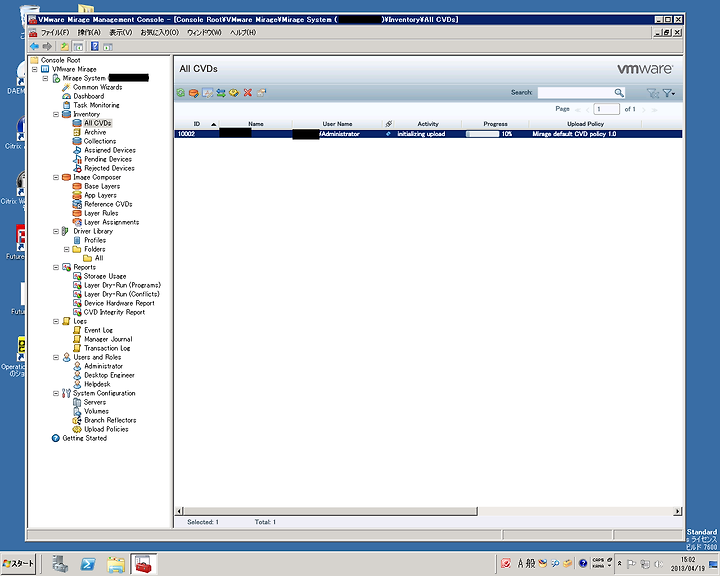Viewport: 720px width, 576px height.
Task: Click the Page number input box
Action: tap(606, 109)
